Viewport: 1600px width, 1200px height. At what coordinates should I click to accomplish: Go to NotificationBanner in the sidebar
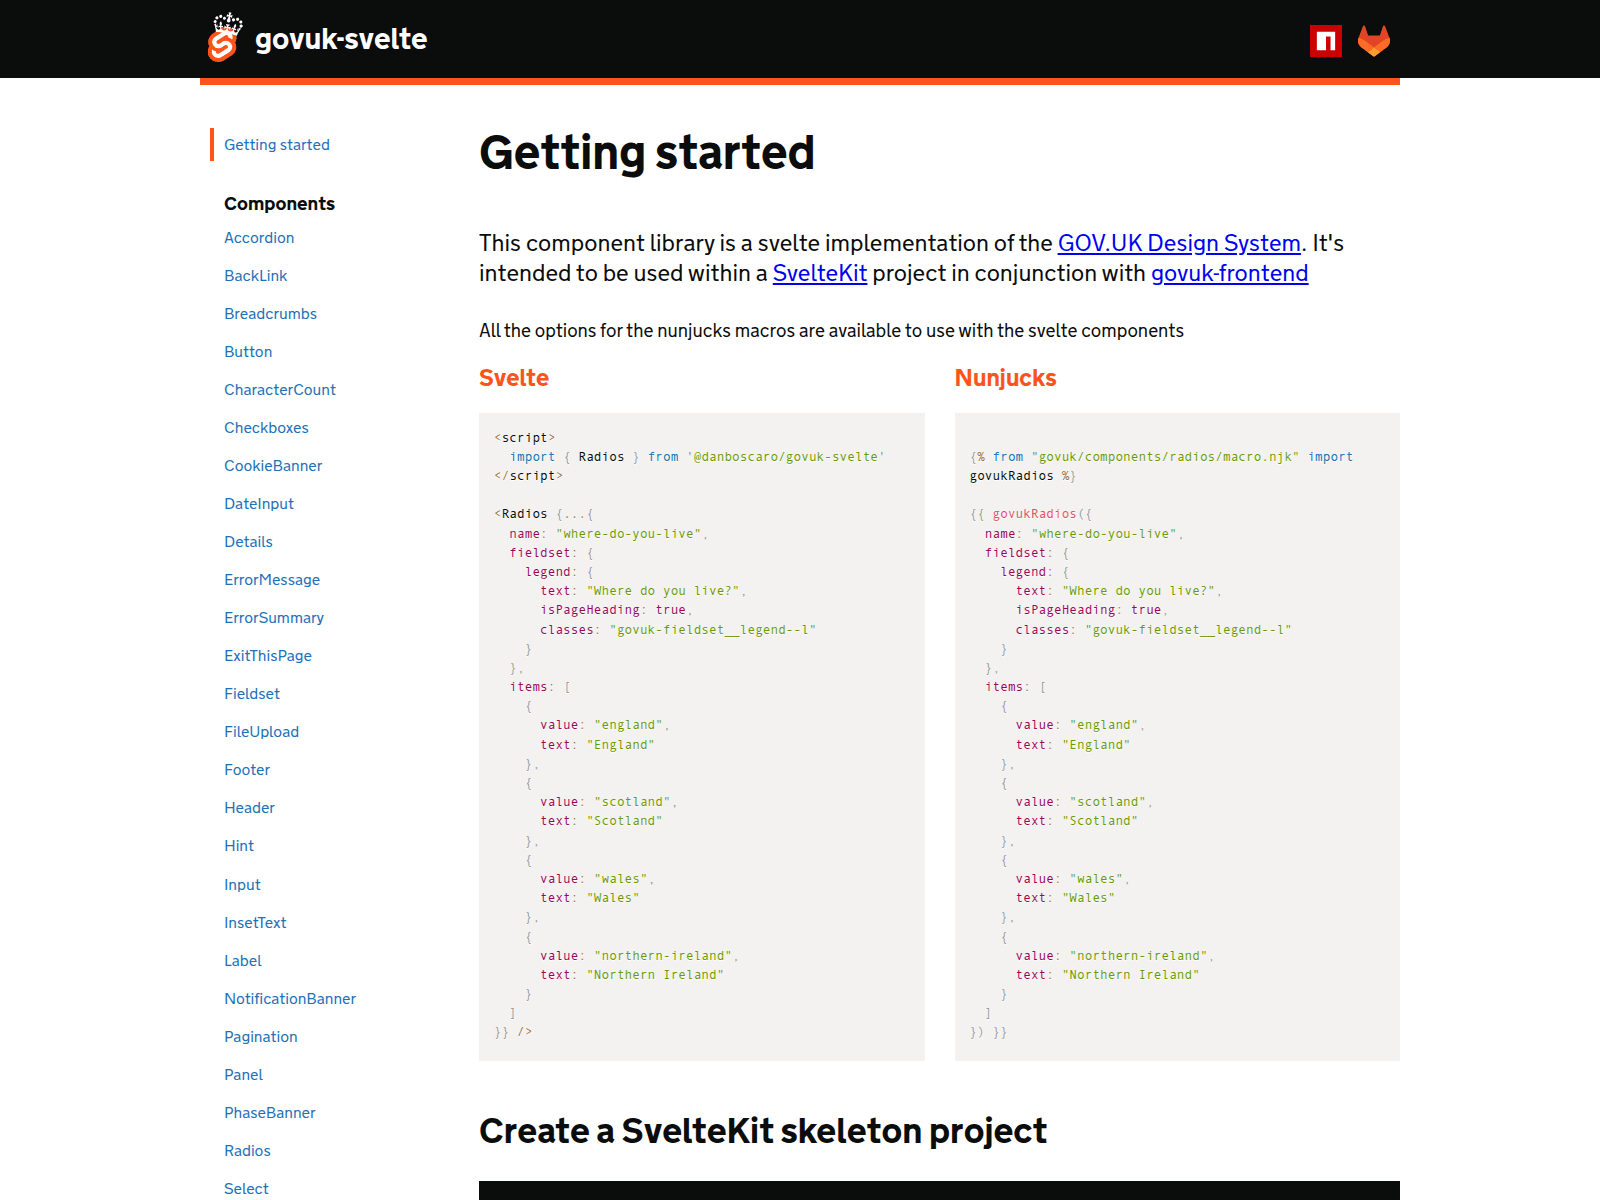(x=290, y=999)
